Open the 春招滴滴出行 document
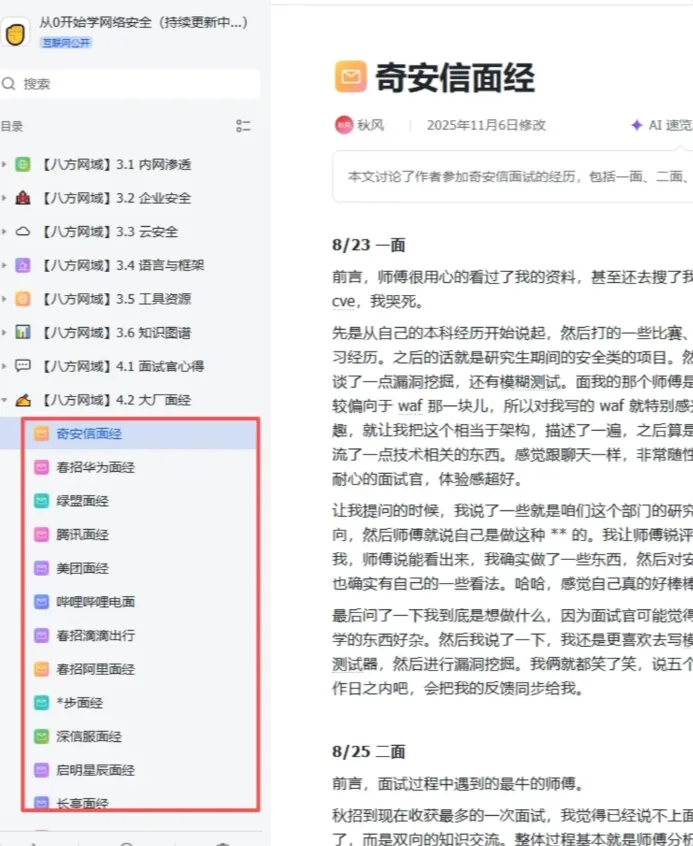The height and width of the screenshot is (846, 693). (96, 636)
